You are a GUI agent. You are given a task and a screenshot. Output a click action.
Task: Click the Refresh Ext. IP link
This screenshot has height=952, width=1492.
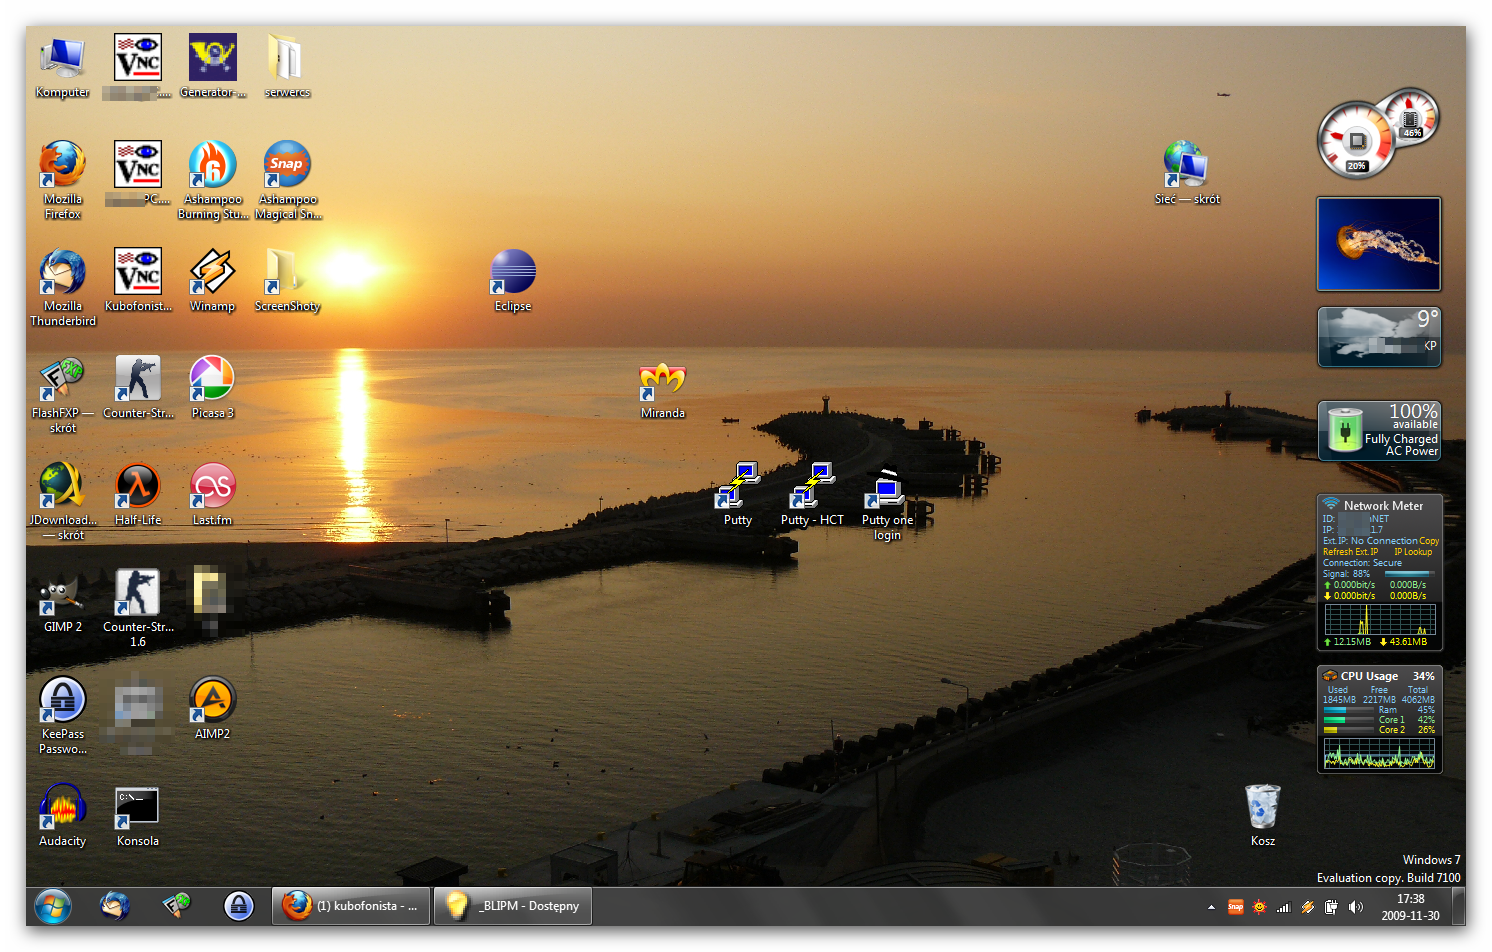1350,552
